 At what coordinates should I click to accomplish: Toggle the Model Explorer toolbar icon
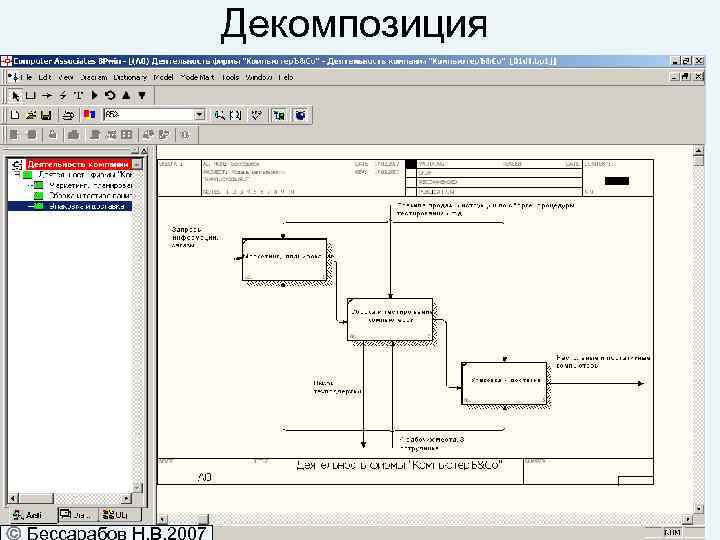pyautogui.click(x=279, y=115)
